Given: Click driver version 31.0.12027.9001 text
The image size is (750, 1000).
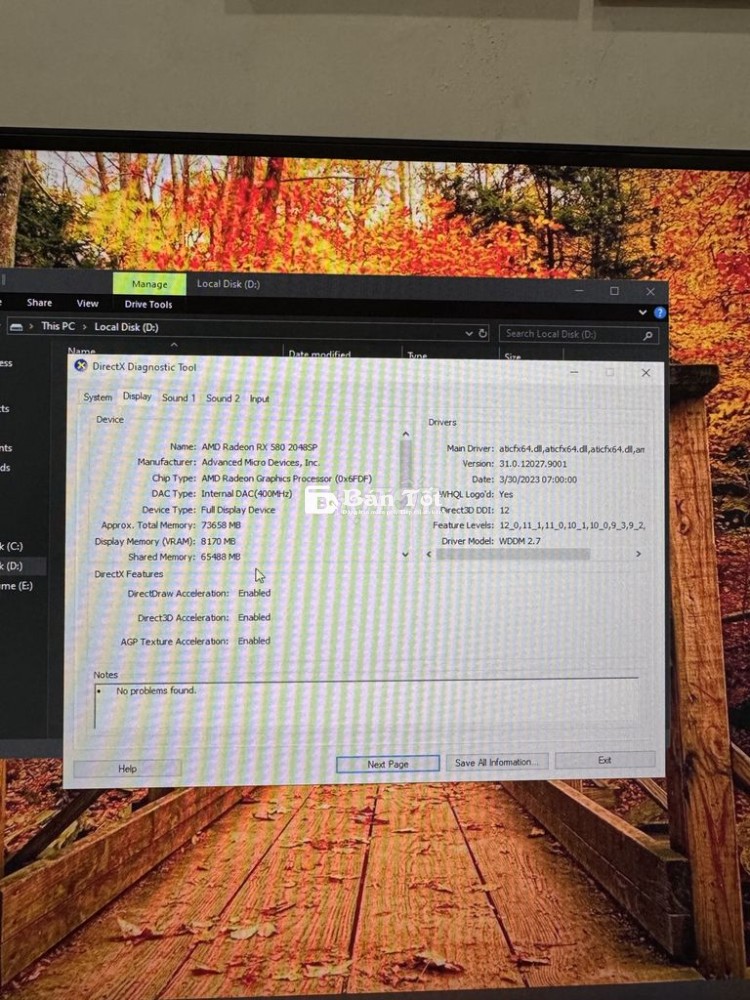Looking at the screenshot, I should pyautogui.click(x=533, y=464).
